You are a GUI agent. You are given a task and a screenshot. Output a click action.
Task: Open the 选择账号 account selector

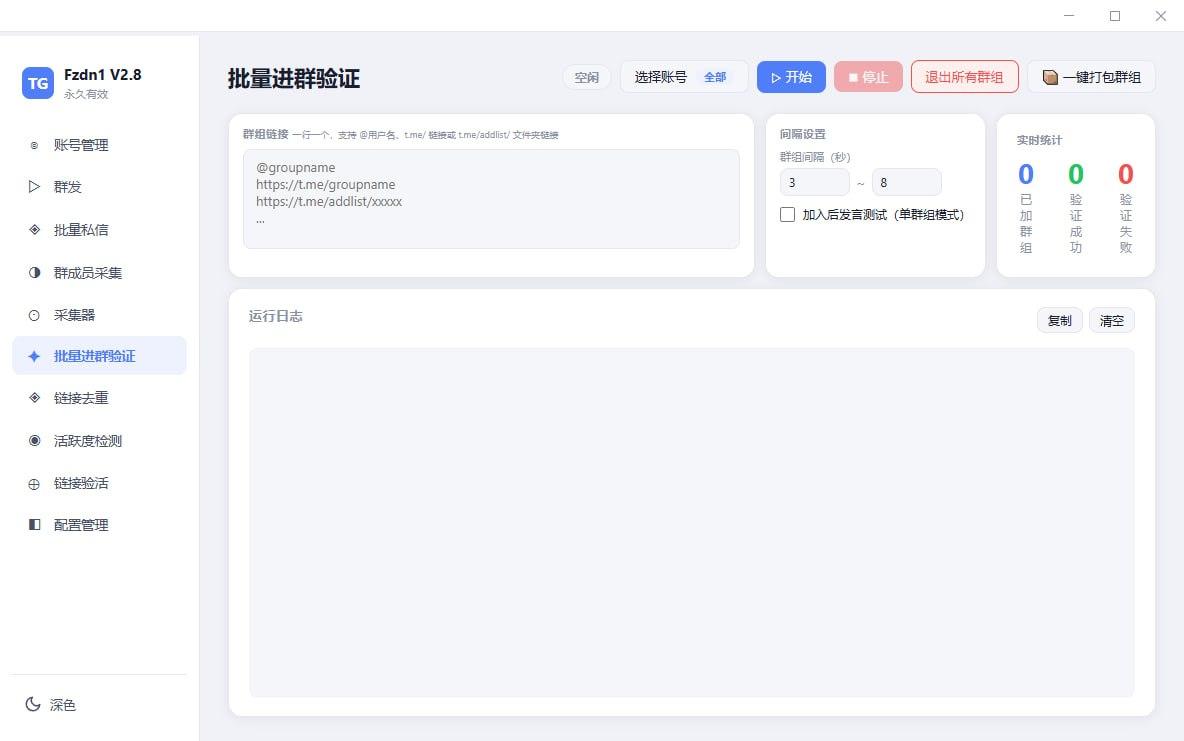pos(685,76)
